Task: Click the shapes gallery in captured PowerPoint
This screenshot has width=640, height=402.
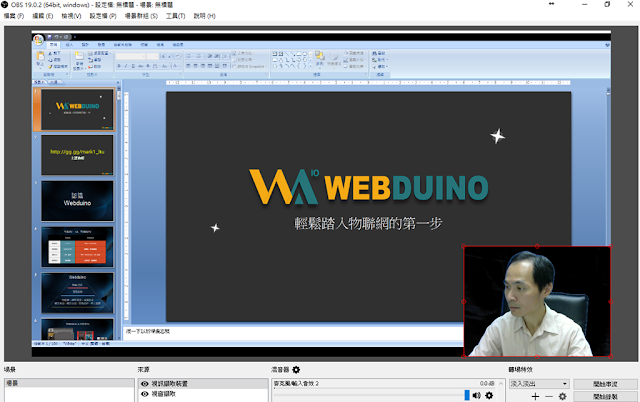Action: point(292,60)
